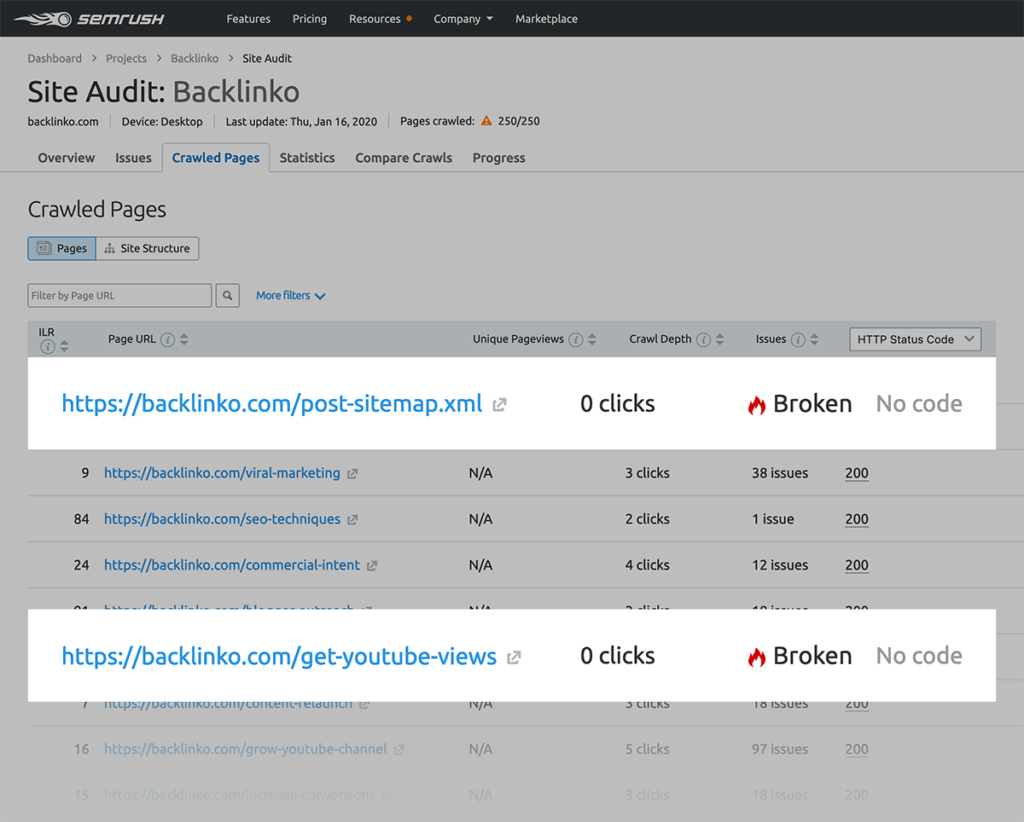1024x822 pixels.
Task: Switch to the Statistics tab
Action: pos(307,157)
